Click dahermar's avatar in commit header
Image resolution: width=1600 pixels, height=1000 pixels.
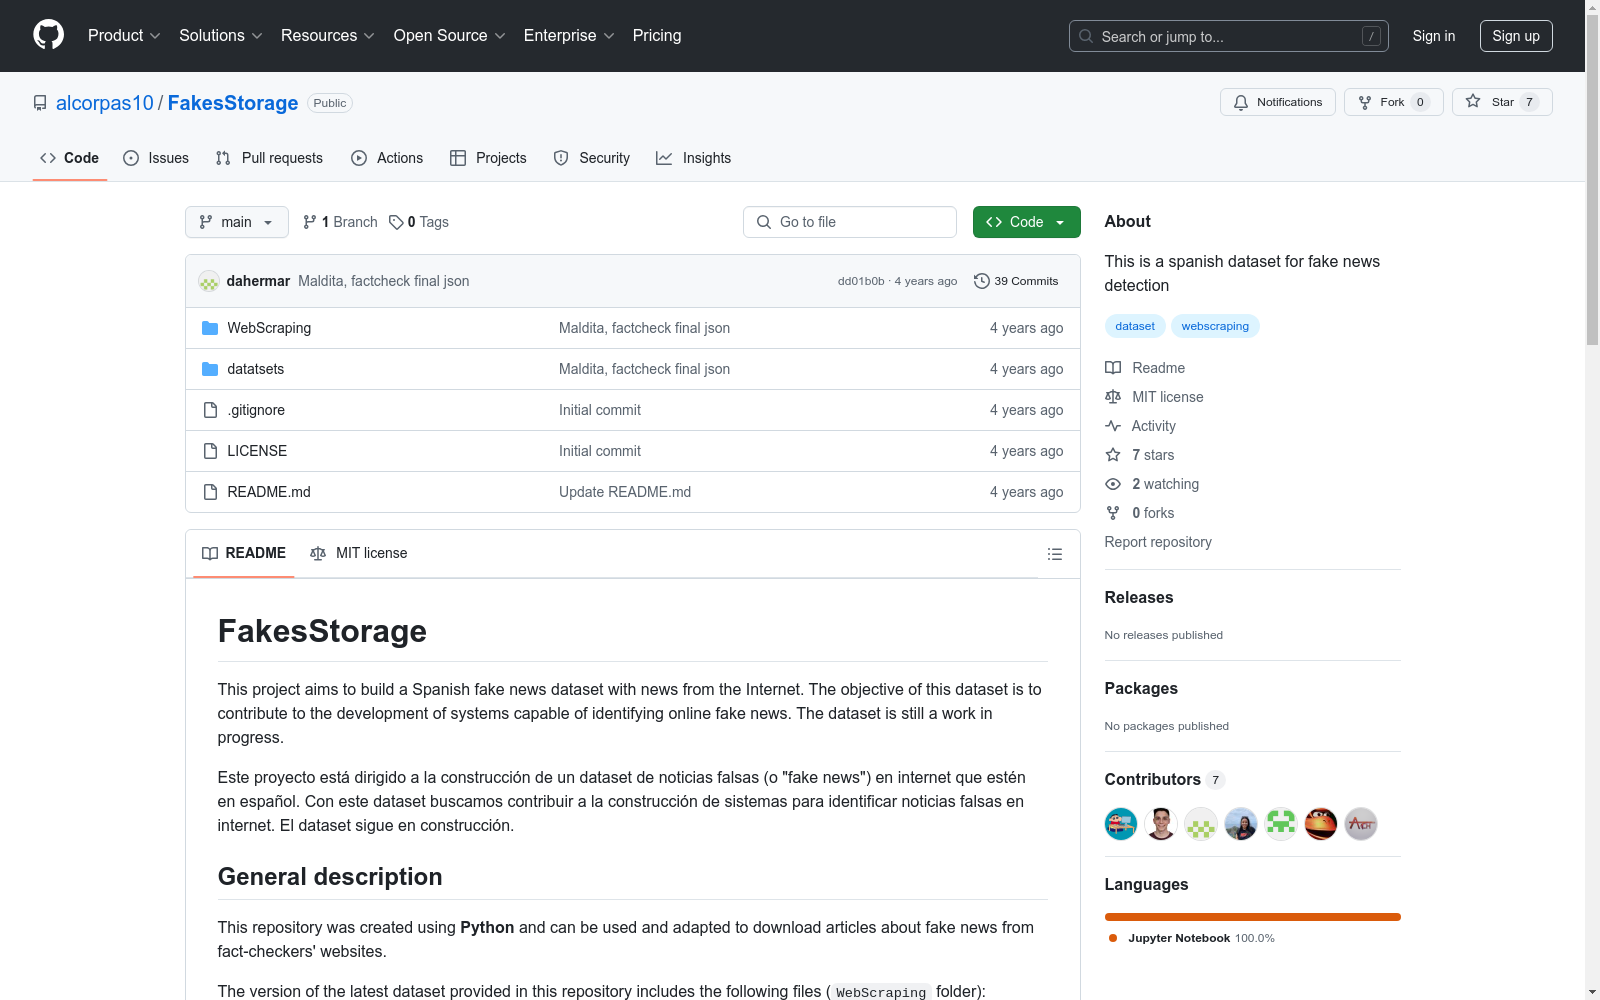[209, 281]
